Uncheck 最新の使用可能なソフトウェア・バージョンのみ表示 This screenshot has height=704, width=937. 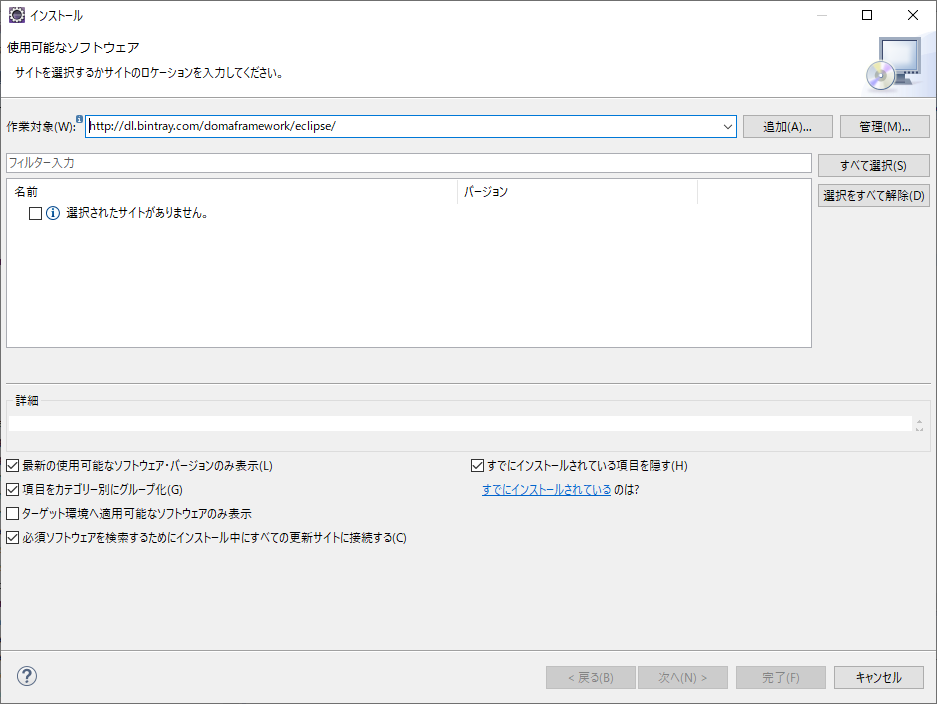tap(11, 466)
